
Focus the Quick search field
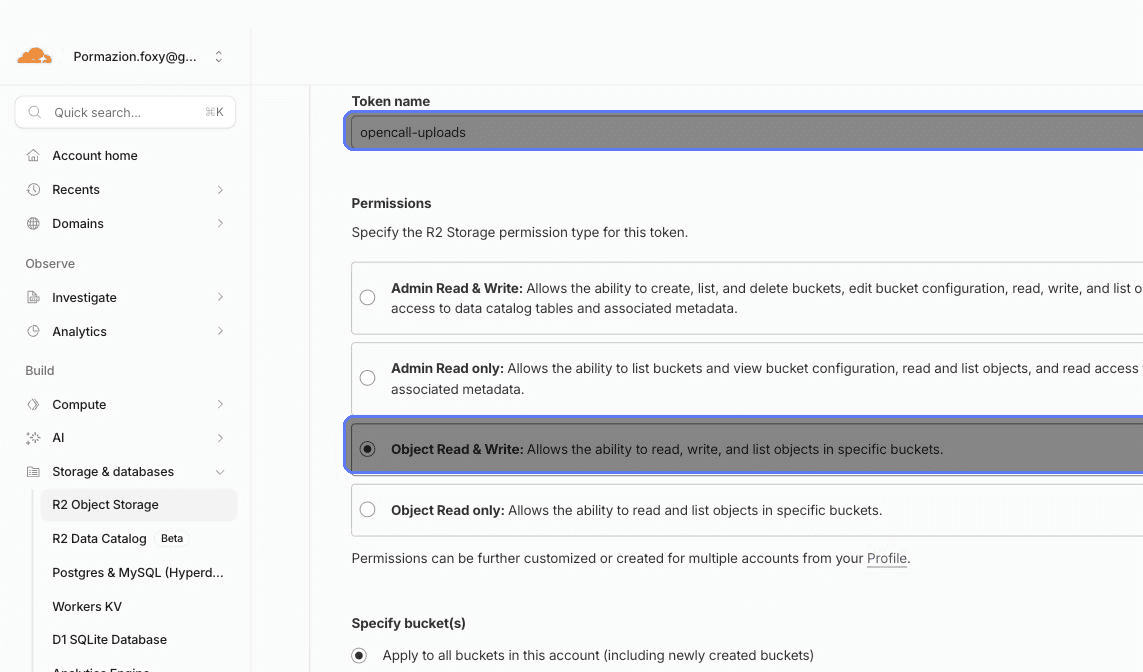[125, 112]
